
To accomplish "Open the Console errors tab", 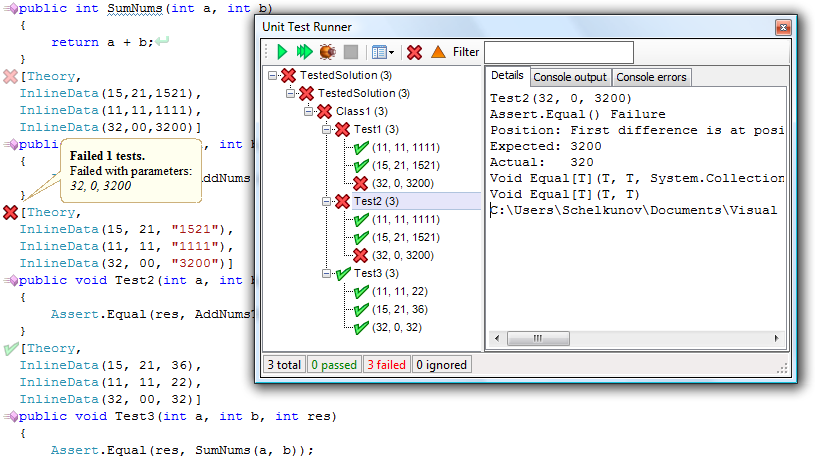I will (651, 77).
